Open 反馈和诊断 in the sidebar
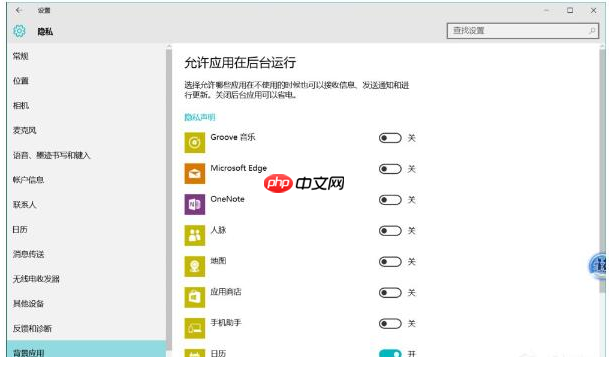The height and width of the screenshot is (367, 609). coord(32,329)
